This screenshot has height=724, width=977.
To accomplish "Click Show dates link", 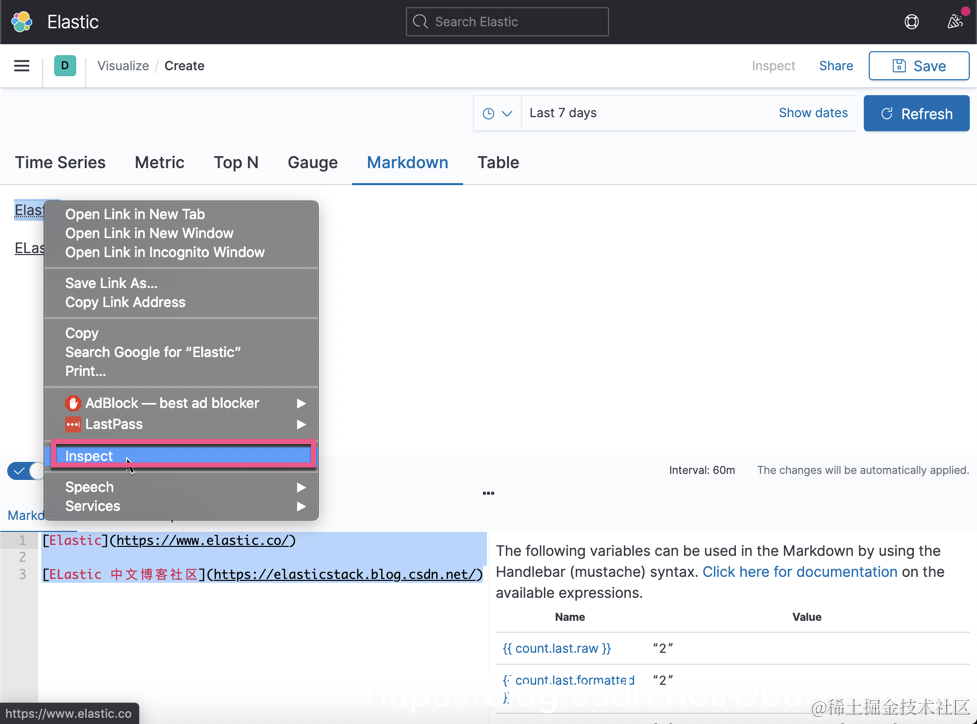I will [813, 113].
